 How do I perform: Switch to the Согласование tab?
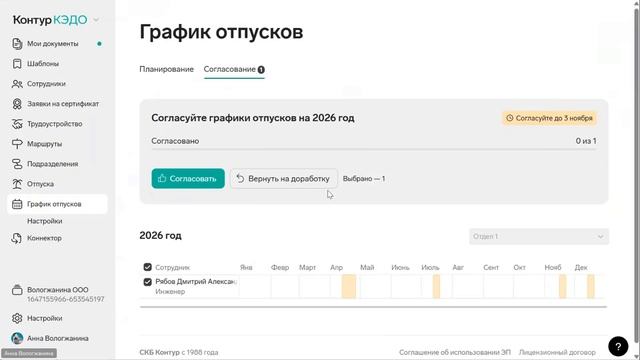click(x=234, y=69)
